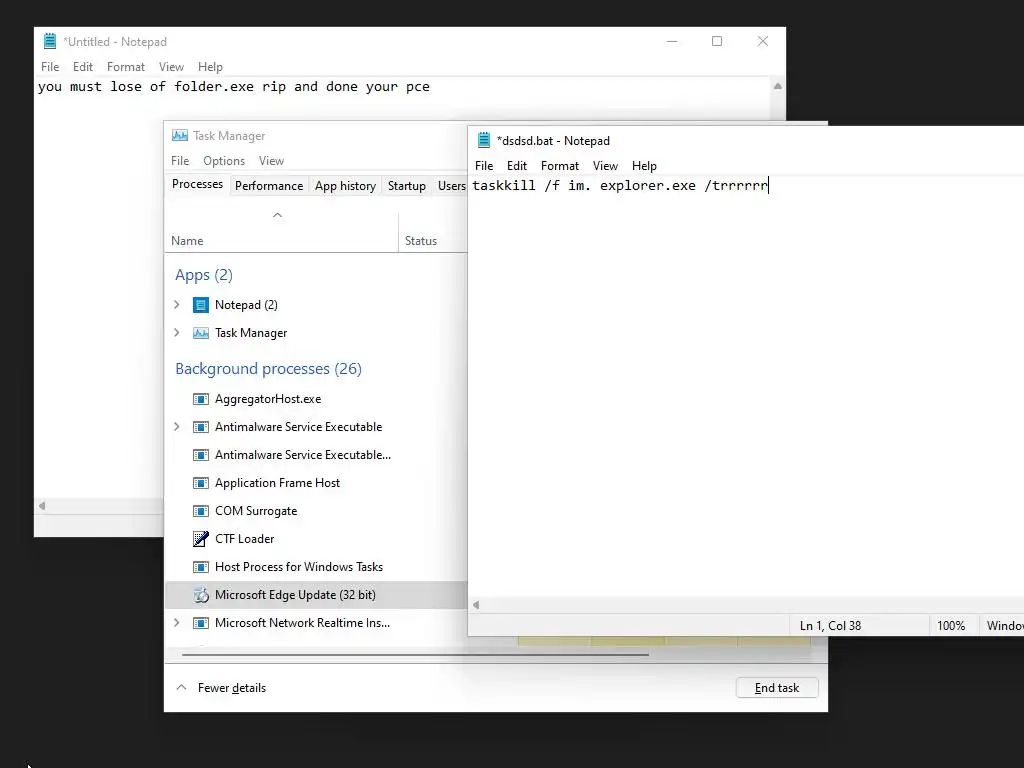Open Task Manager View menu
Screen dimensions: 1024x768
pyautogui.click(x=271, y=161)
